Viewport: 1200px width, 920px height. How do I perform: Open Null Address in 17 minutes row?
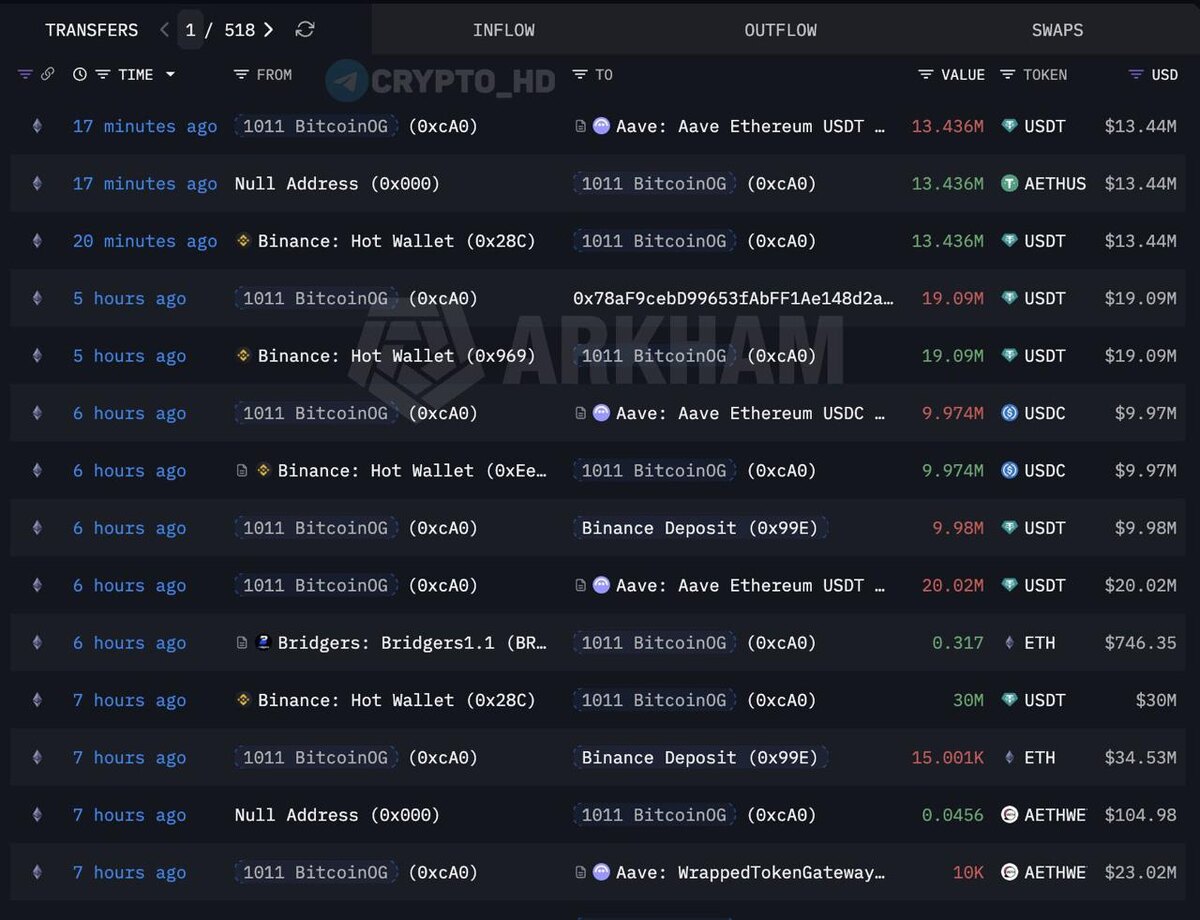click(x=337, y=183)
